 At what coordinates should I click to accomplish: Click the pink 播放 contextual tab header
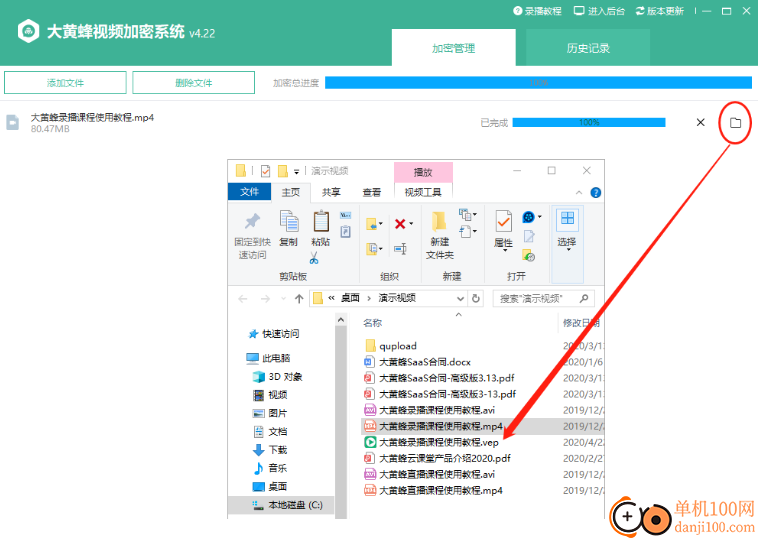coord(423,172)
